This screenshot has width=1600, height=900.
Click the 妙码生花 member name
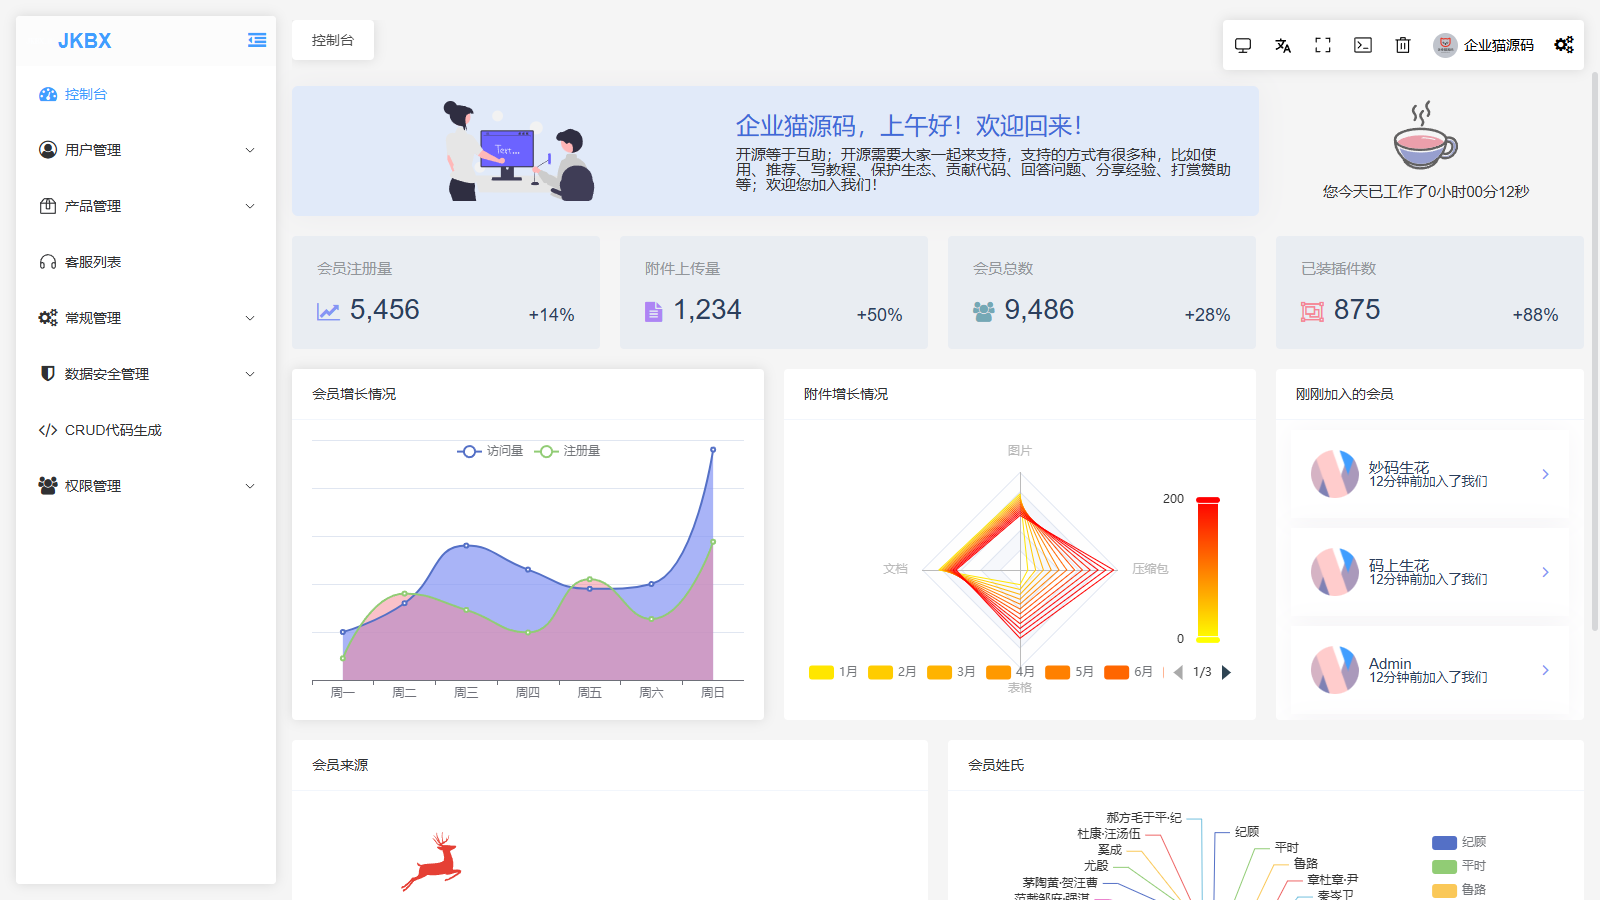point(1399,467)
